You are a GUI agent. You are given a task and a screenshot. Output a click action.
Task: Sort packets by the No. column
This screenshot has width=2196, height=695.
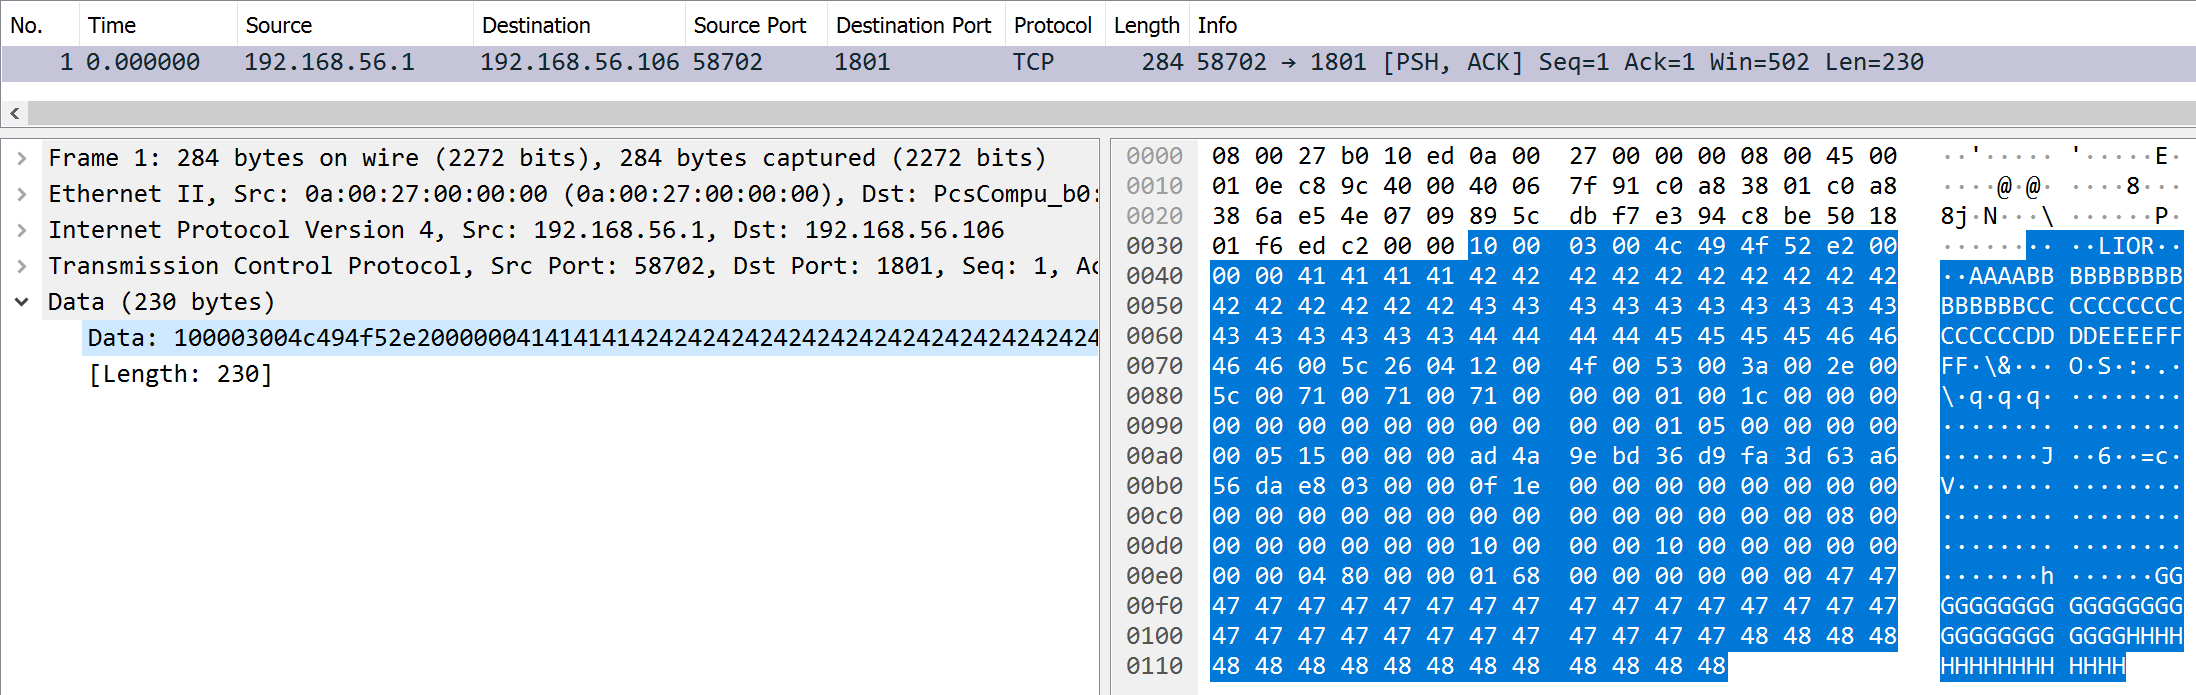pos(27,25)
